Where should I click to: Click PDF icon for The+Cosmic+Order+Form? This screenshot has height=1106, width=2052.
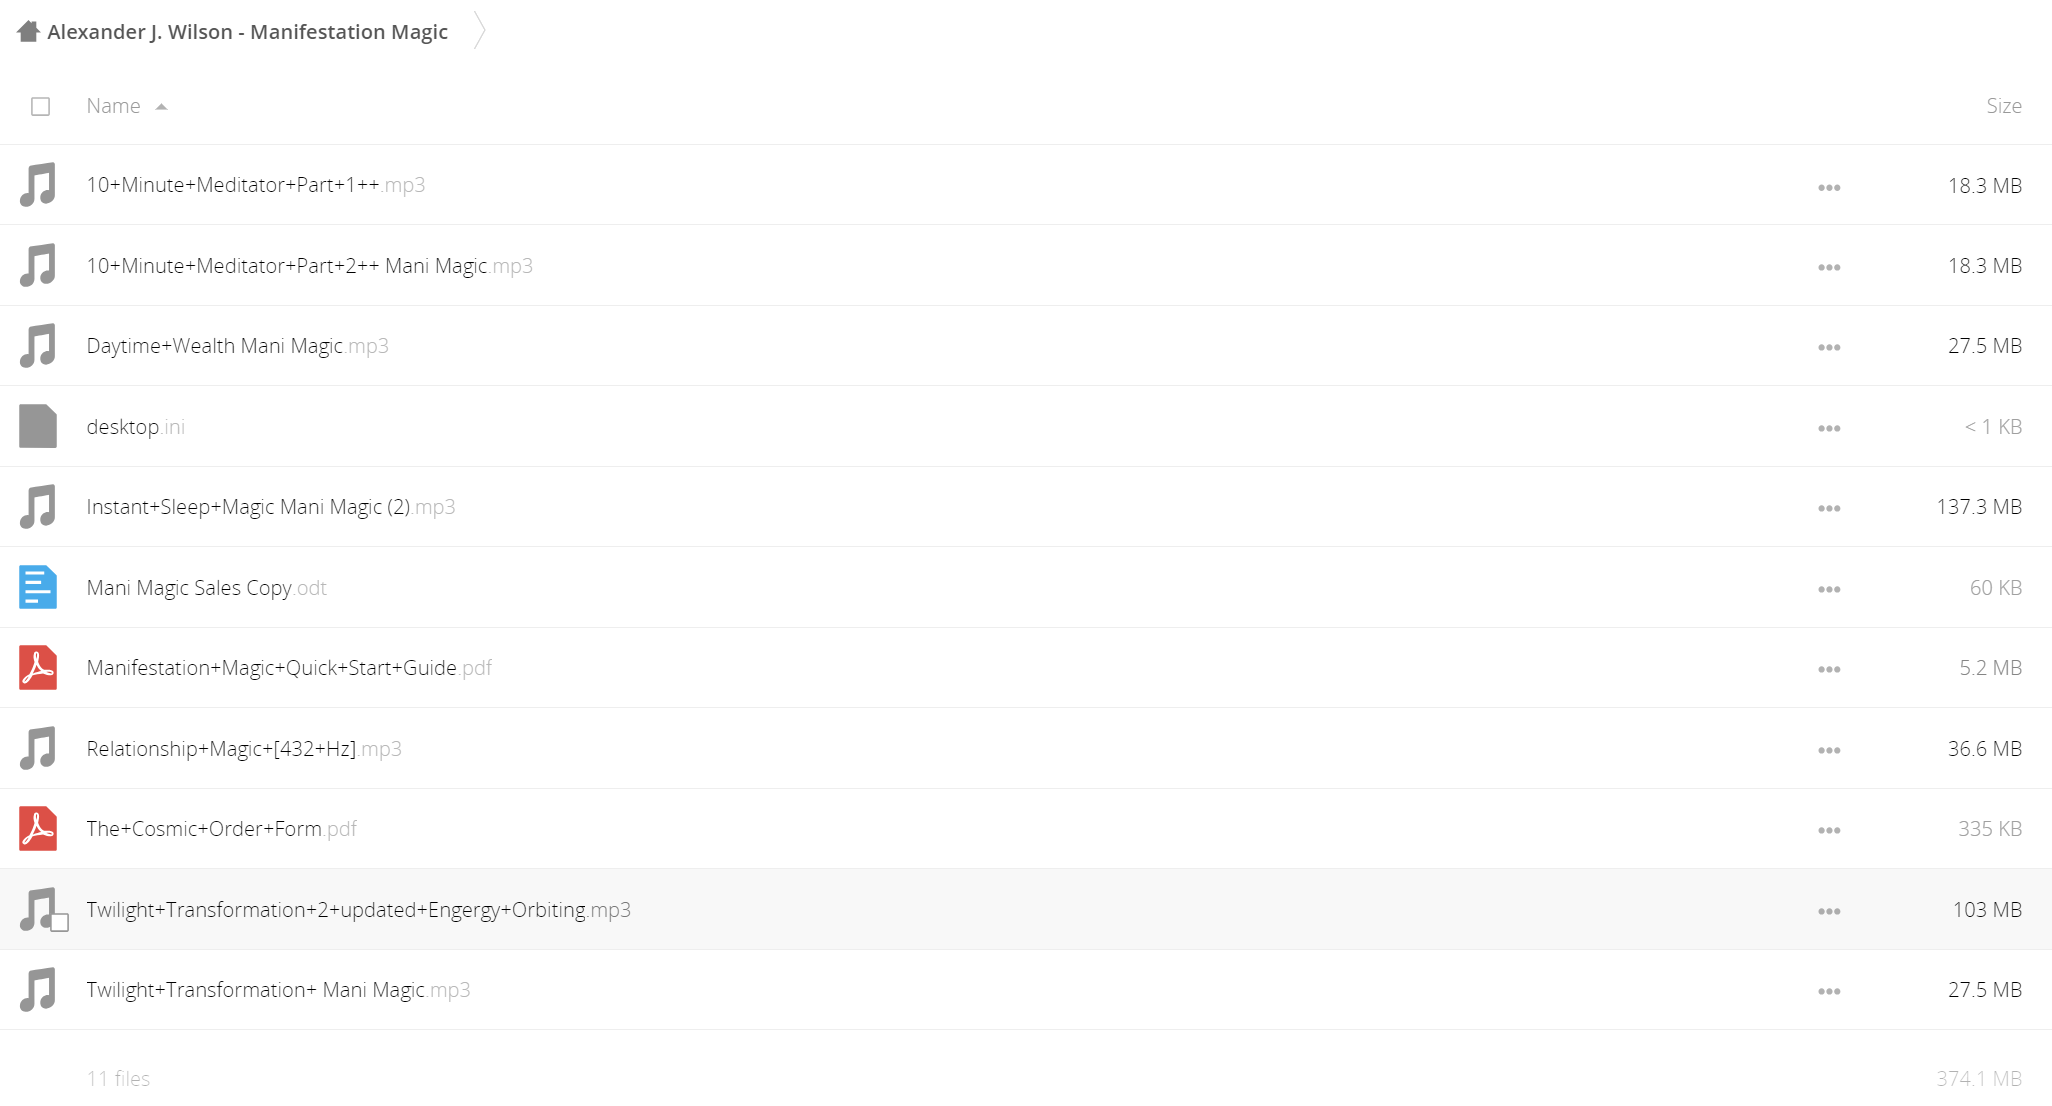click(38, 829)
